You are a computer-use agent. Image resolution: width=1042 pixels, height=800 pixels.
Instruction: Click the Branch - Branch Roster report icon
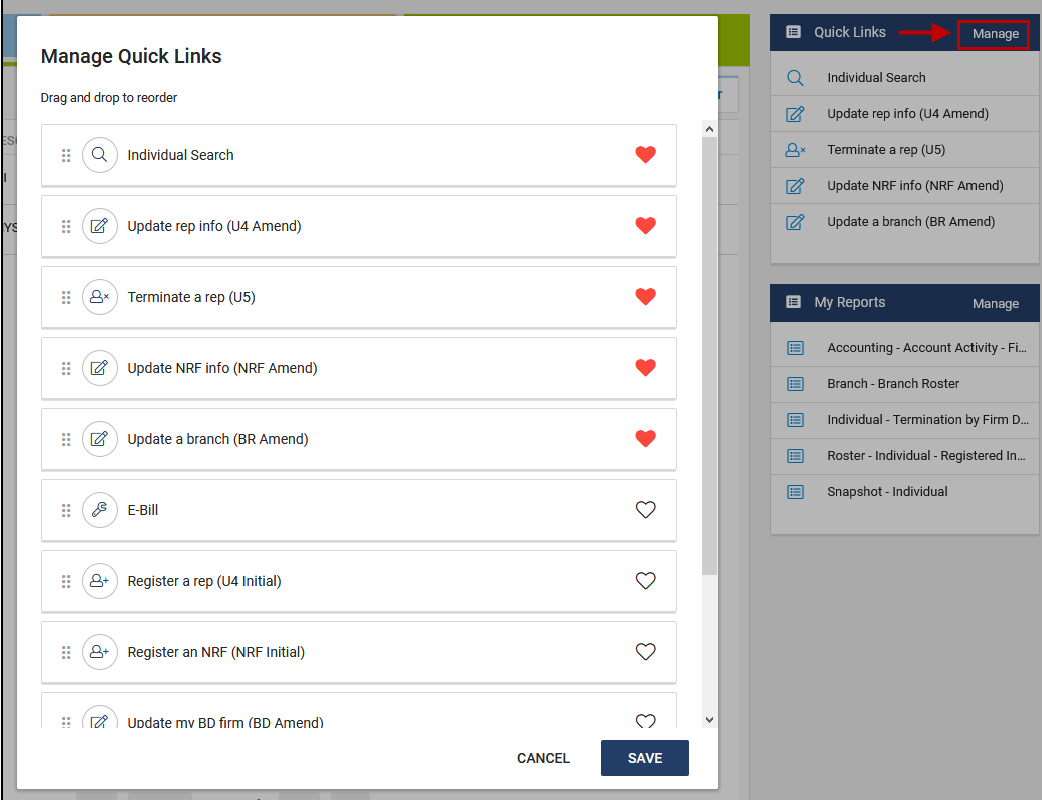coord(795,384)
